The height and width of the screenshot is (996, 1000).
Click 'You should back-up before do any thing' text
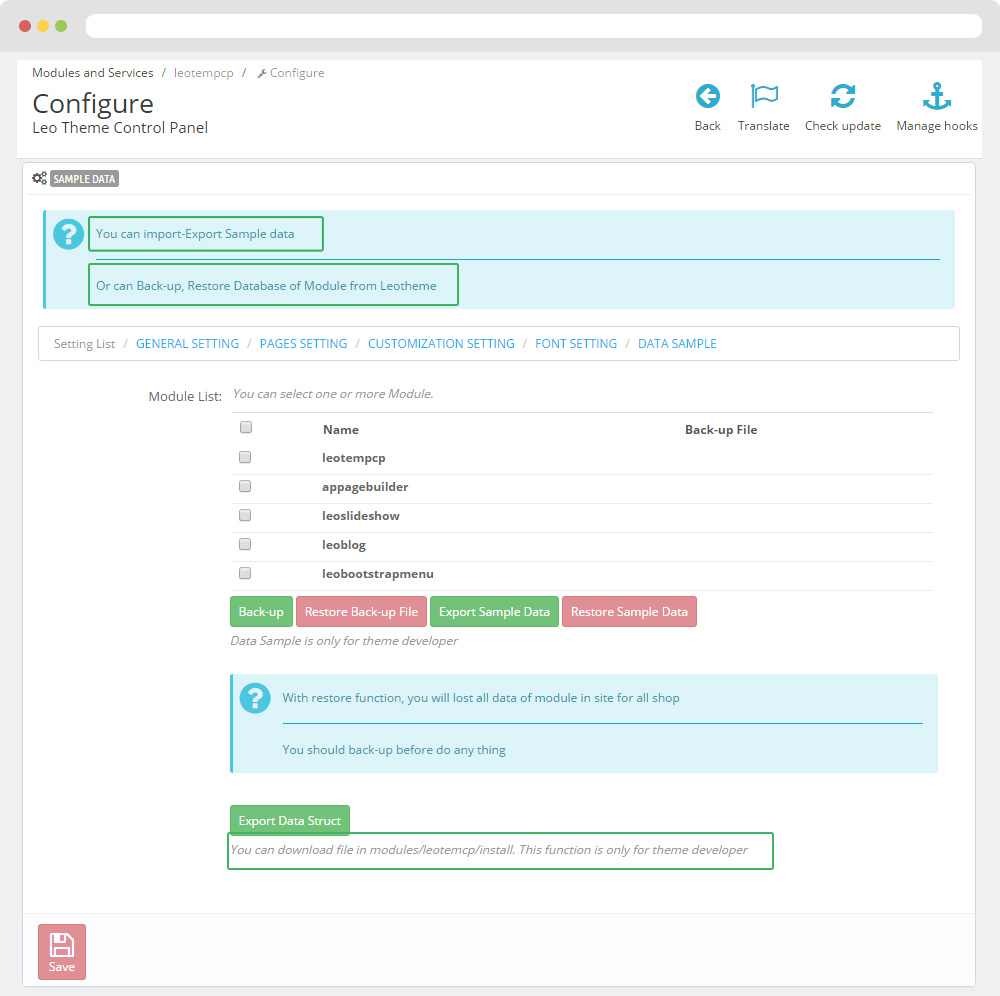(x=393, y=751)
